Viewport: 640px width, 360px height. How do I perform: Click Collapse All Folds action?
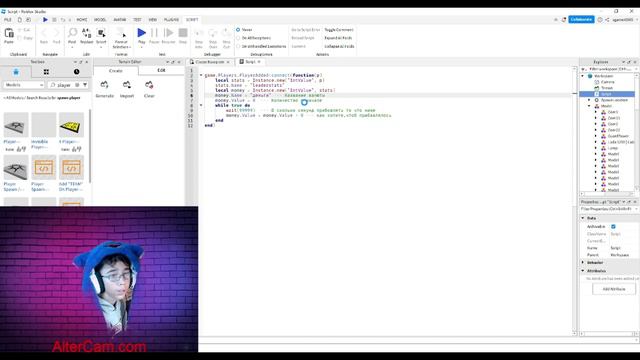(339, 47)
